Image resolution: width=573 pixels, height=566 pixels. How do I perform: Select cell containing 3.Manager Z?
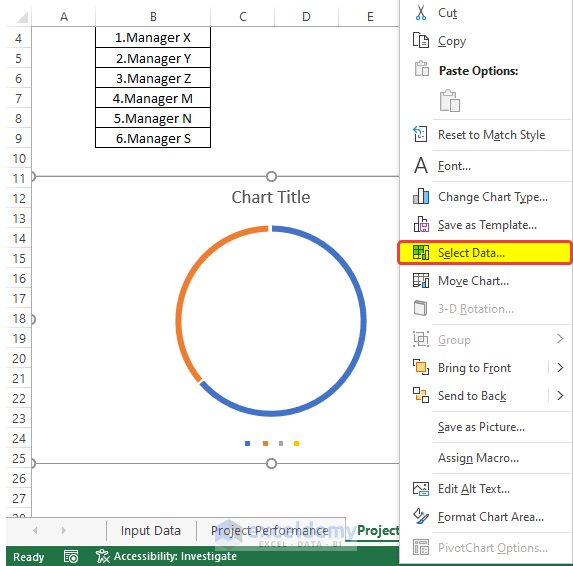(x=153, y=78)
